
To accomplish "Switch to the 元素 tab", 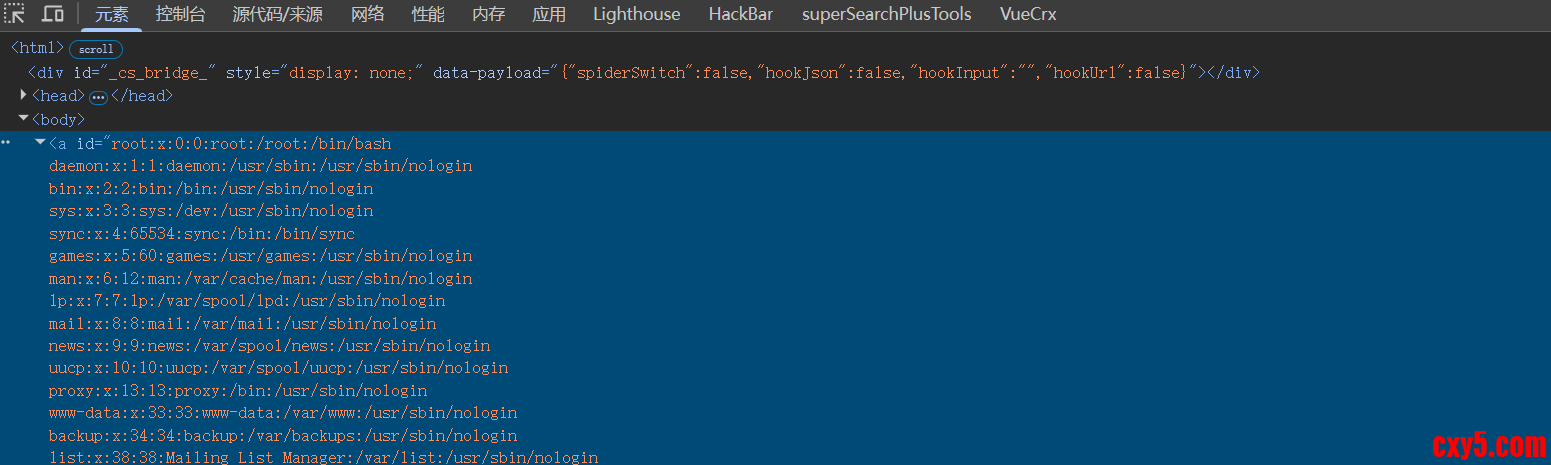I will 112,14.
